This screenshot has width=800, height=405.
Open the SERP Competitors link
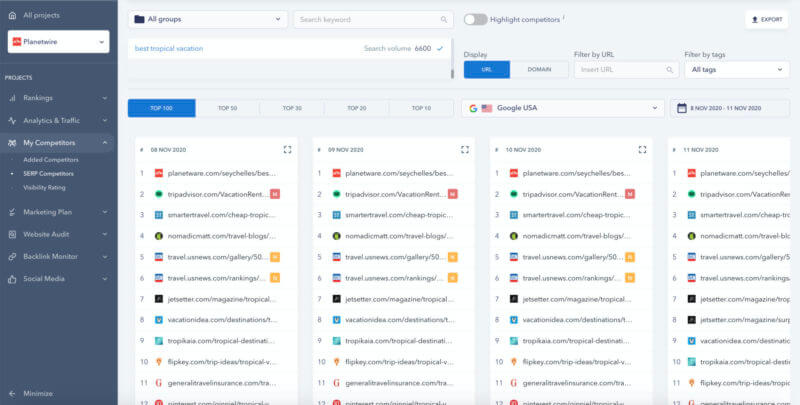pyautogui.click(x=48, y=173)
